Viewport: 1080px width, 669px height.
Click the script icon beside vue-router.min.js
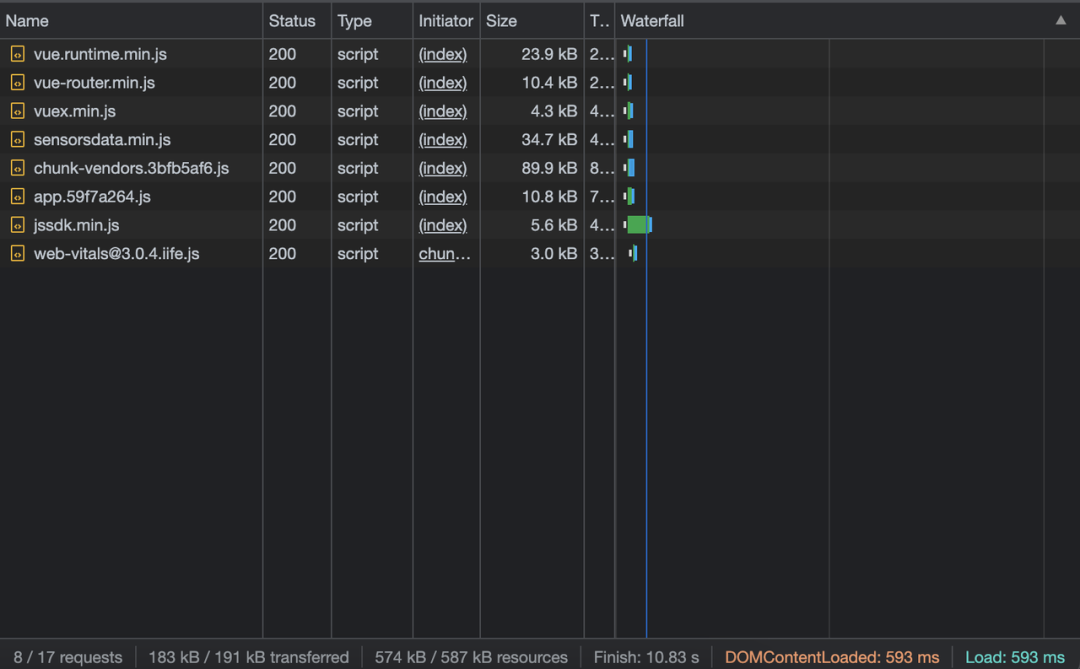(x=17, y=83)
